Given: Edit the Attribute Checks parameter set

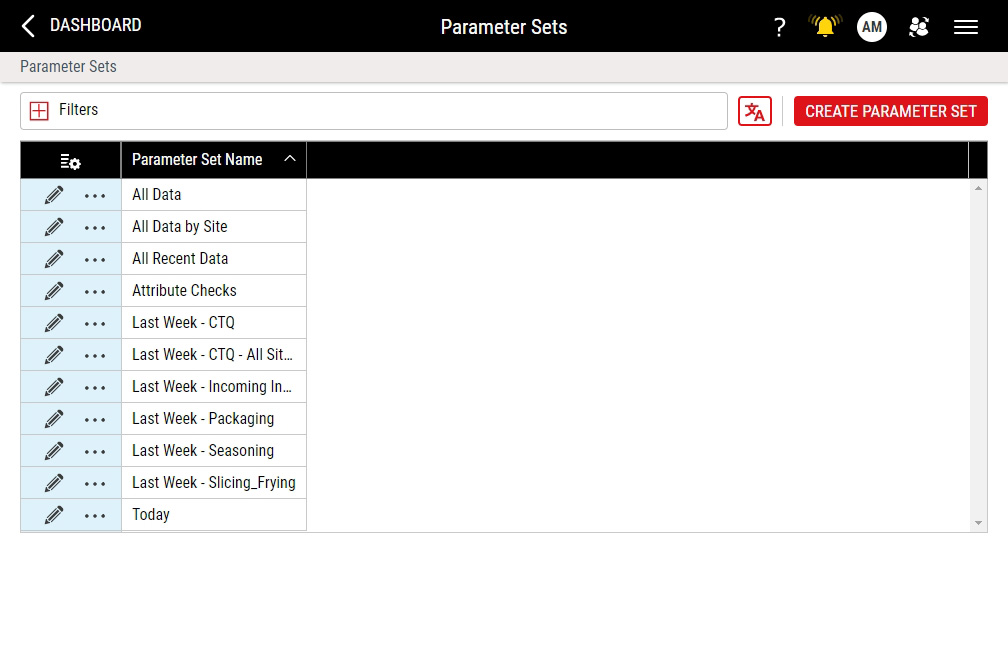Looking at the screenshot, I should click(x=54, y=291).
